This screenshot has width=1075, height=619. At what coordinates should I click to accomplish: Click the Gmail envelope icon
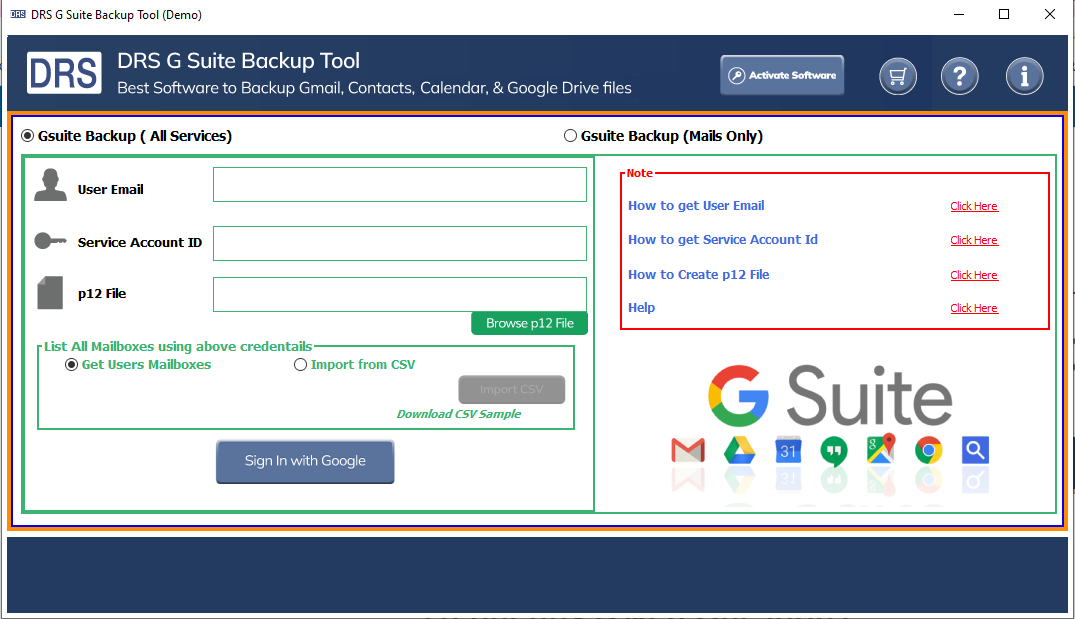pos(688,450)
